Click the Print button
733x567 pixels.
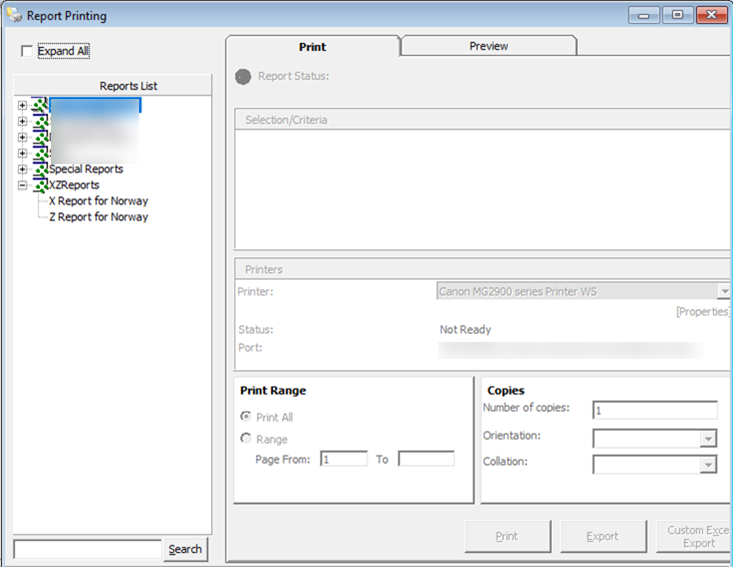pyautogui.click(x=508, y=536)
